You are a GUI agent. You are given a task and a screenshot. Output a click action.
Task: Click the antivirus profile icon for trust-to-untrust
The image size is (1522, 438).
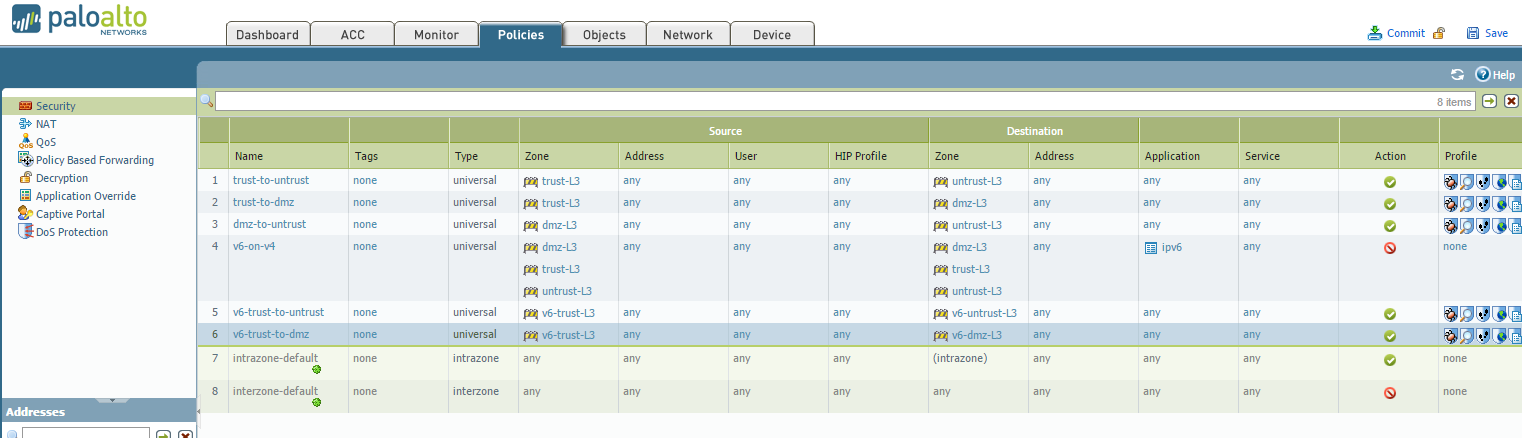(1451, 182)
